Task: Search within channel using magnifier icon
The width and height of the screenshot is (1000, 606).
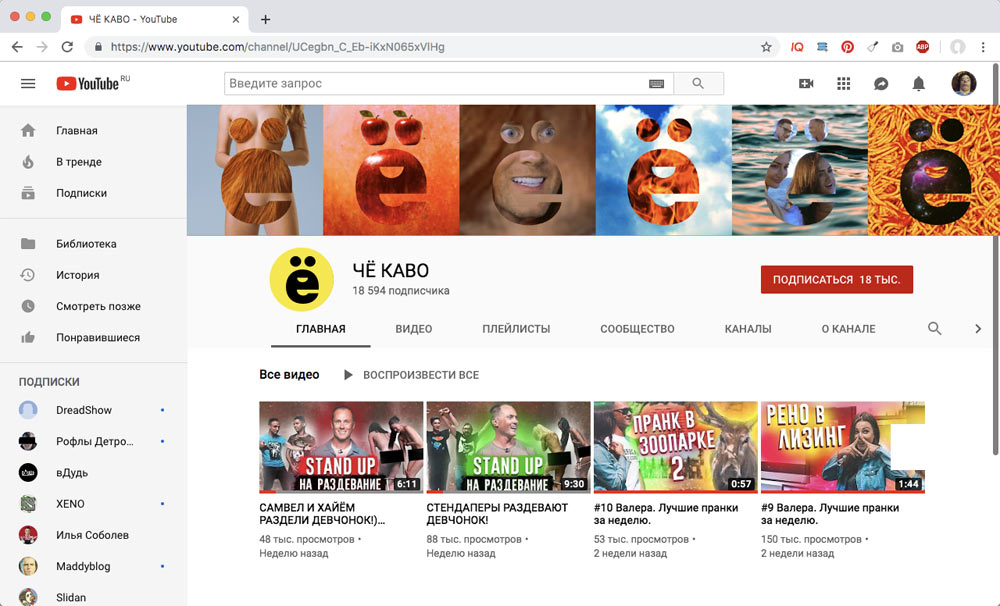Action: 935,328
